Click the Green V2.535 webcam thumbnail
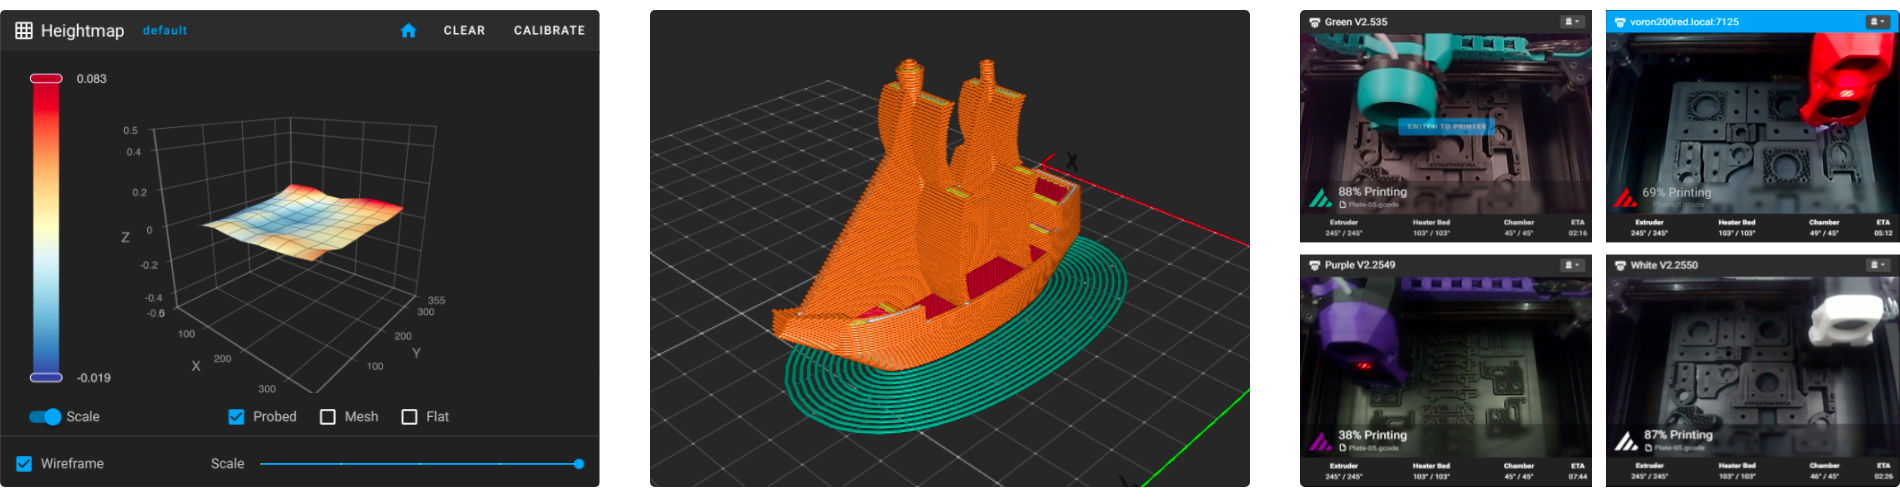The width and height of the screenshot is (1900, 497). tap(1446, 122)
